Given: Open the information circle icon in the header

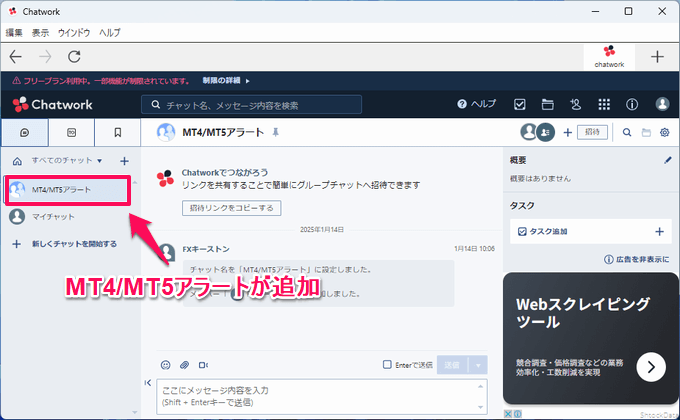Looking at the screenshot, I should pyautogui.click(x=632, y=104).
